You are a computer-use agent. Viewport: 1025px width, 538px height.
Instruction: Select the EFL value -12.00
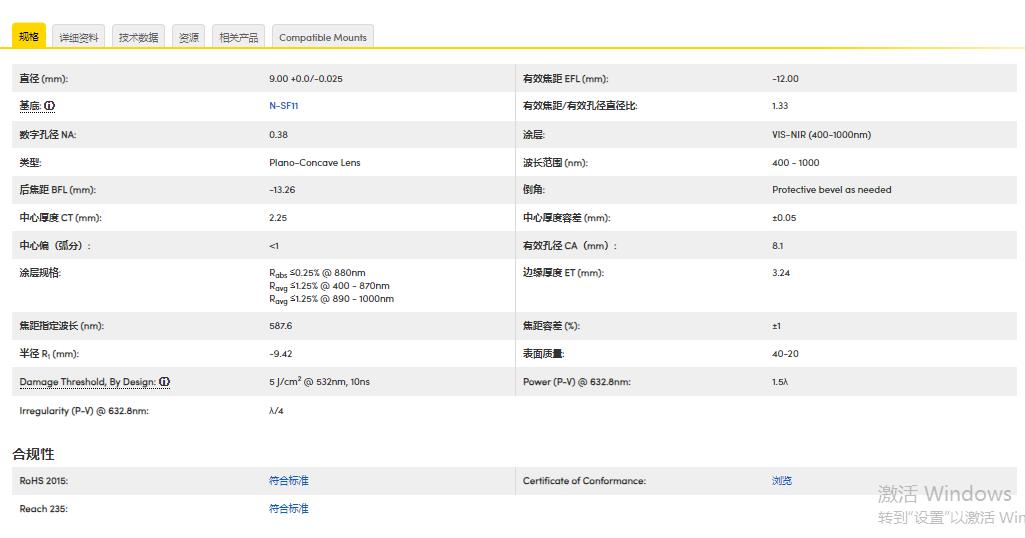pyautogui.click(x=785, y=78)
